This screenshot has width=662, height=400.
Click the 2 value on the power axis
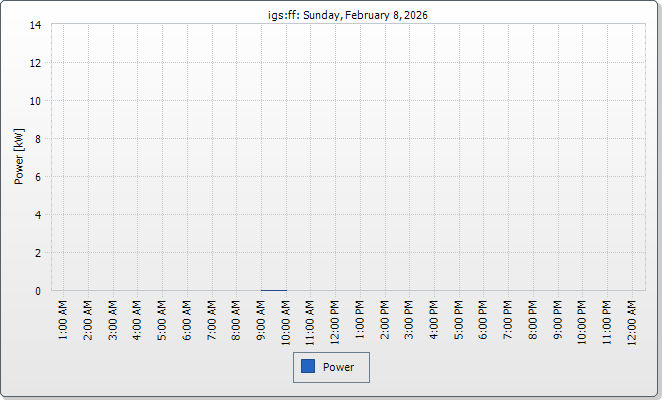pyautogui.click(x=38, y=253)
